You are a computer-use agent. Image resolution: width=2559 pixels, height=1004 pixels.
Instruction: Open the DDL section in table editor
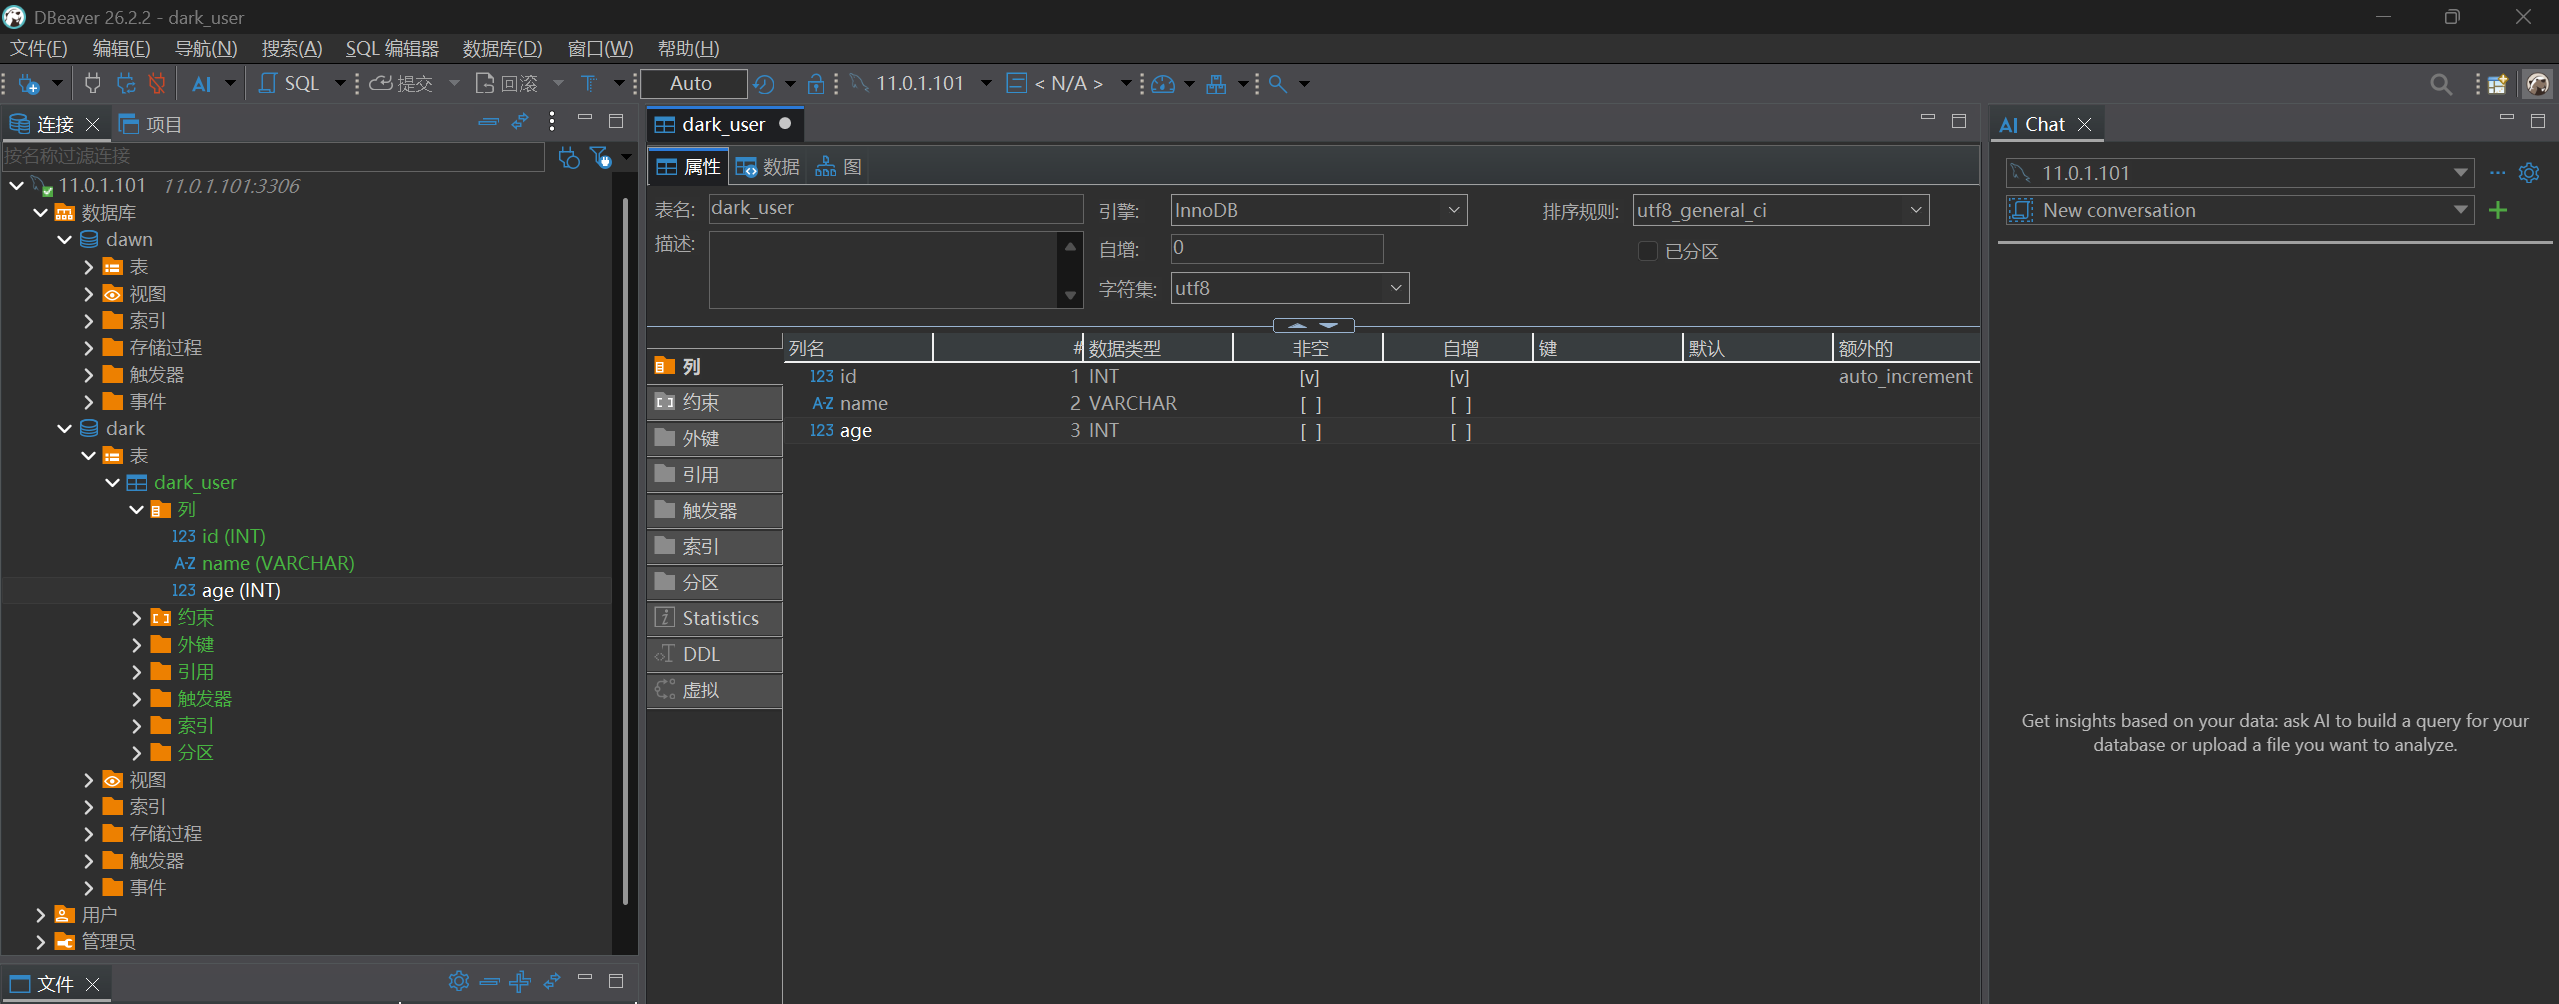(x=714, y=654)
